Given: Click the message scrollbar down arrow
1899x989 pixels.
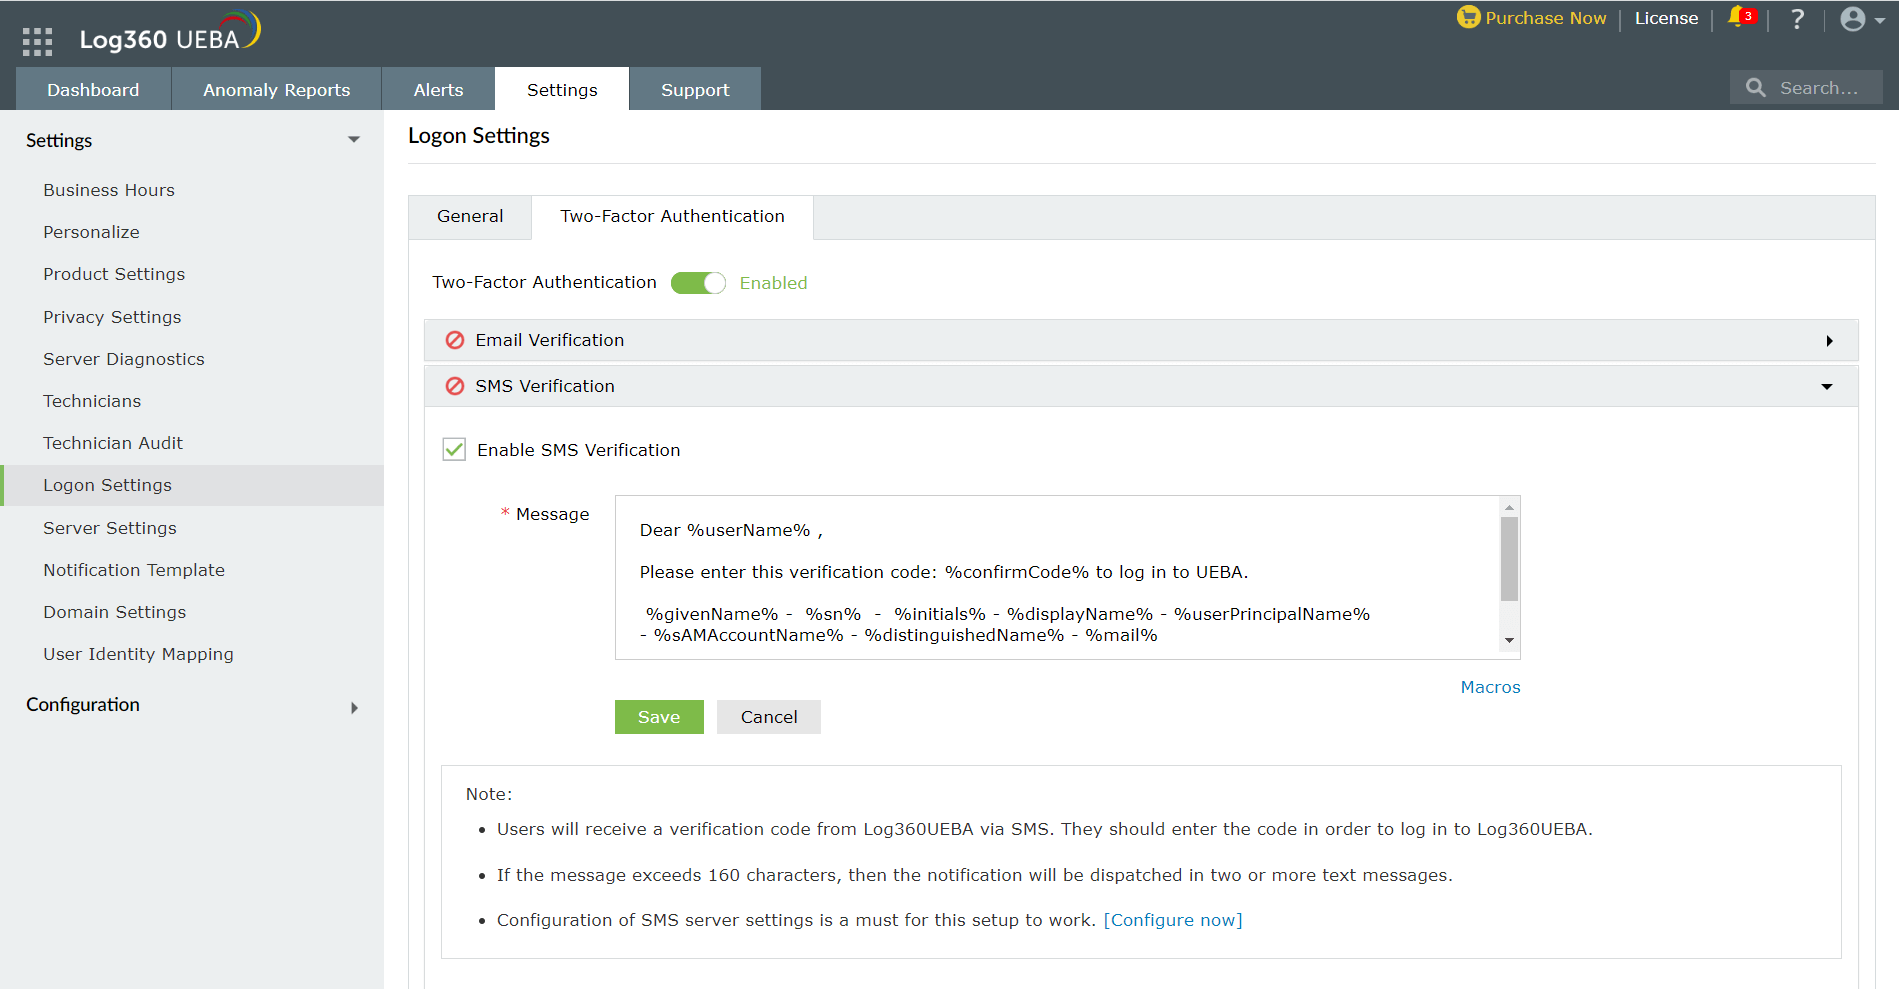Looking at the screenshot, I should pos(1510,640).
